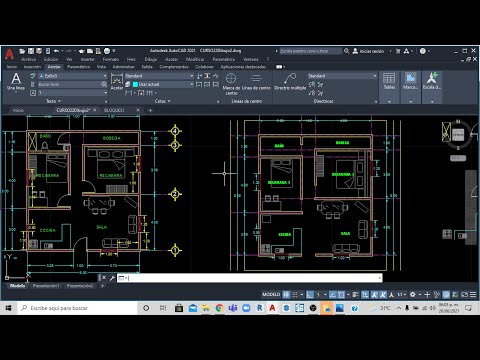Click the add layout plus button
Viewport: 480px width, 360px height.
(102, 286)
